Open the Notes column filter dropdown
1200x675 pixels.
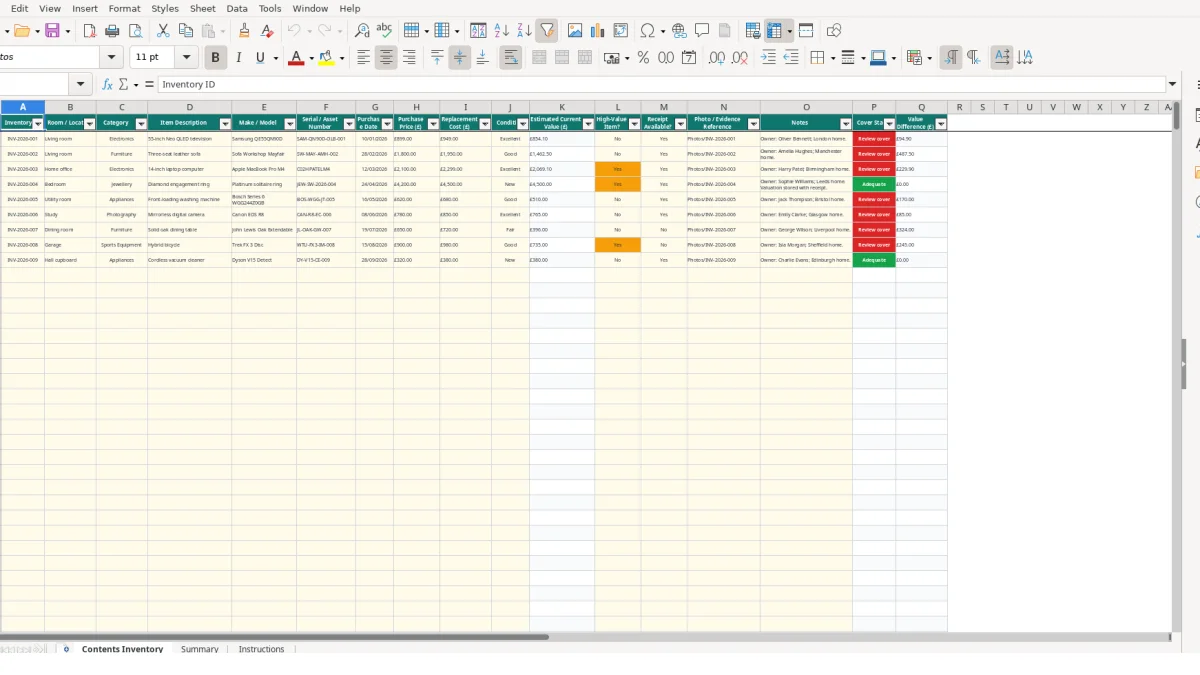(846, 124)
